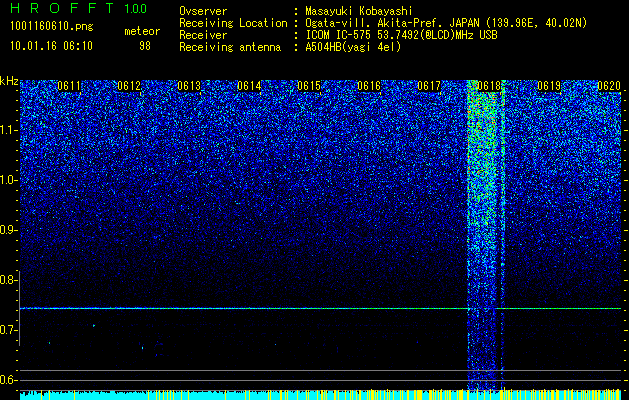Select the ICOM IC-575 receiver text

point(401,35)
